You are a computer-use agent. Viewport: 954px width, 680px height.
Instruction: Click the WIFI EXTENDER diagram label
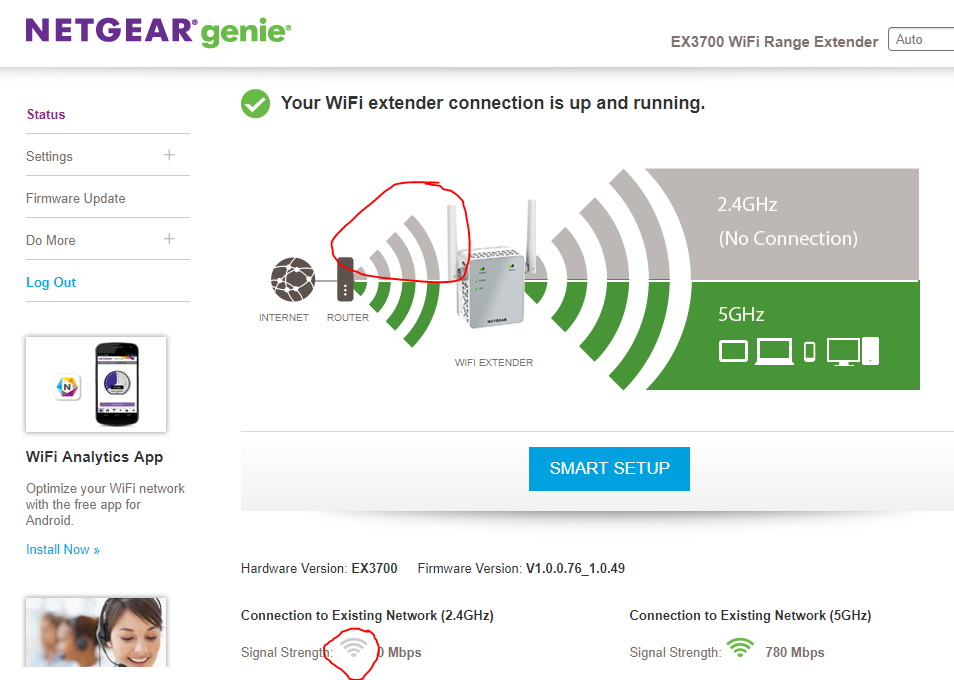tap(493, 363)
